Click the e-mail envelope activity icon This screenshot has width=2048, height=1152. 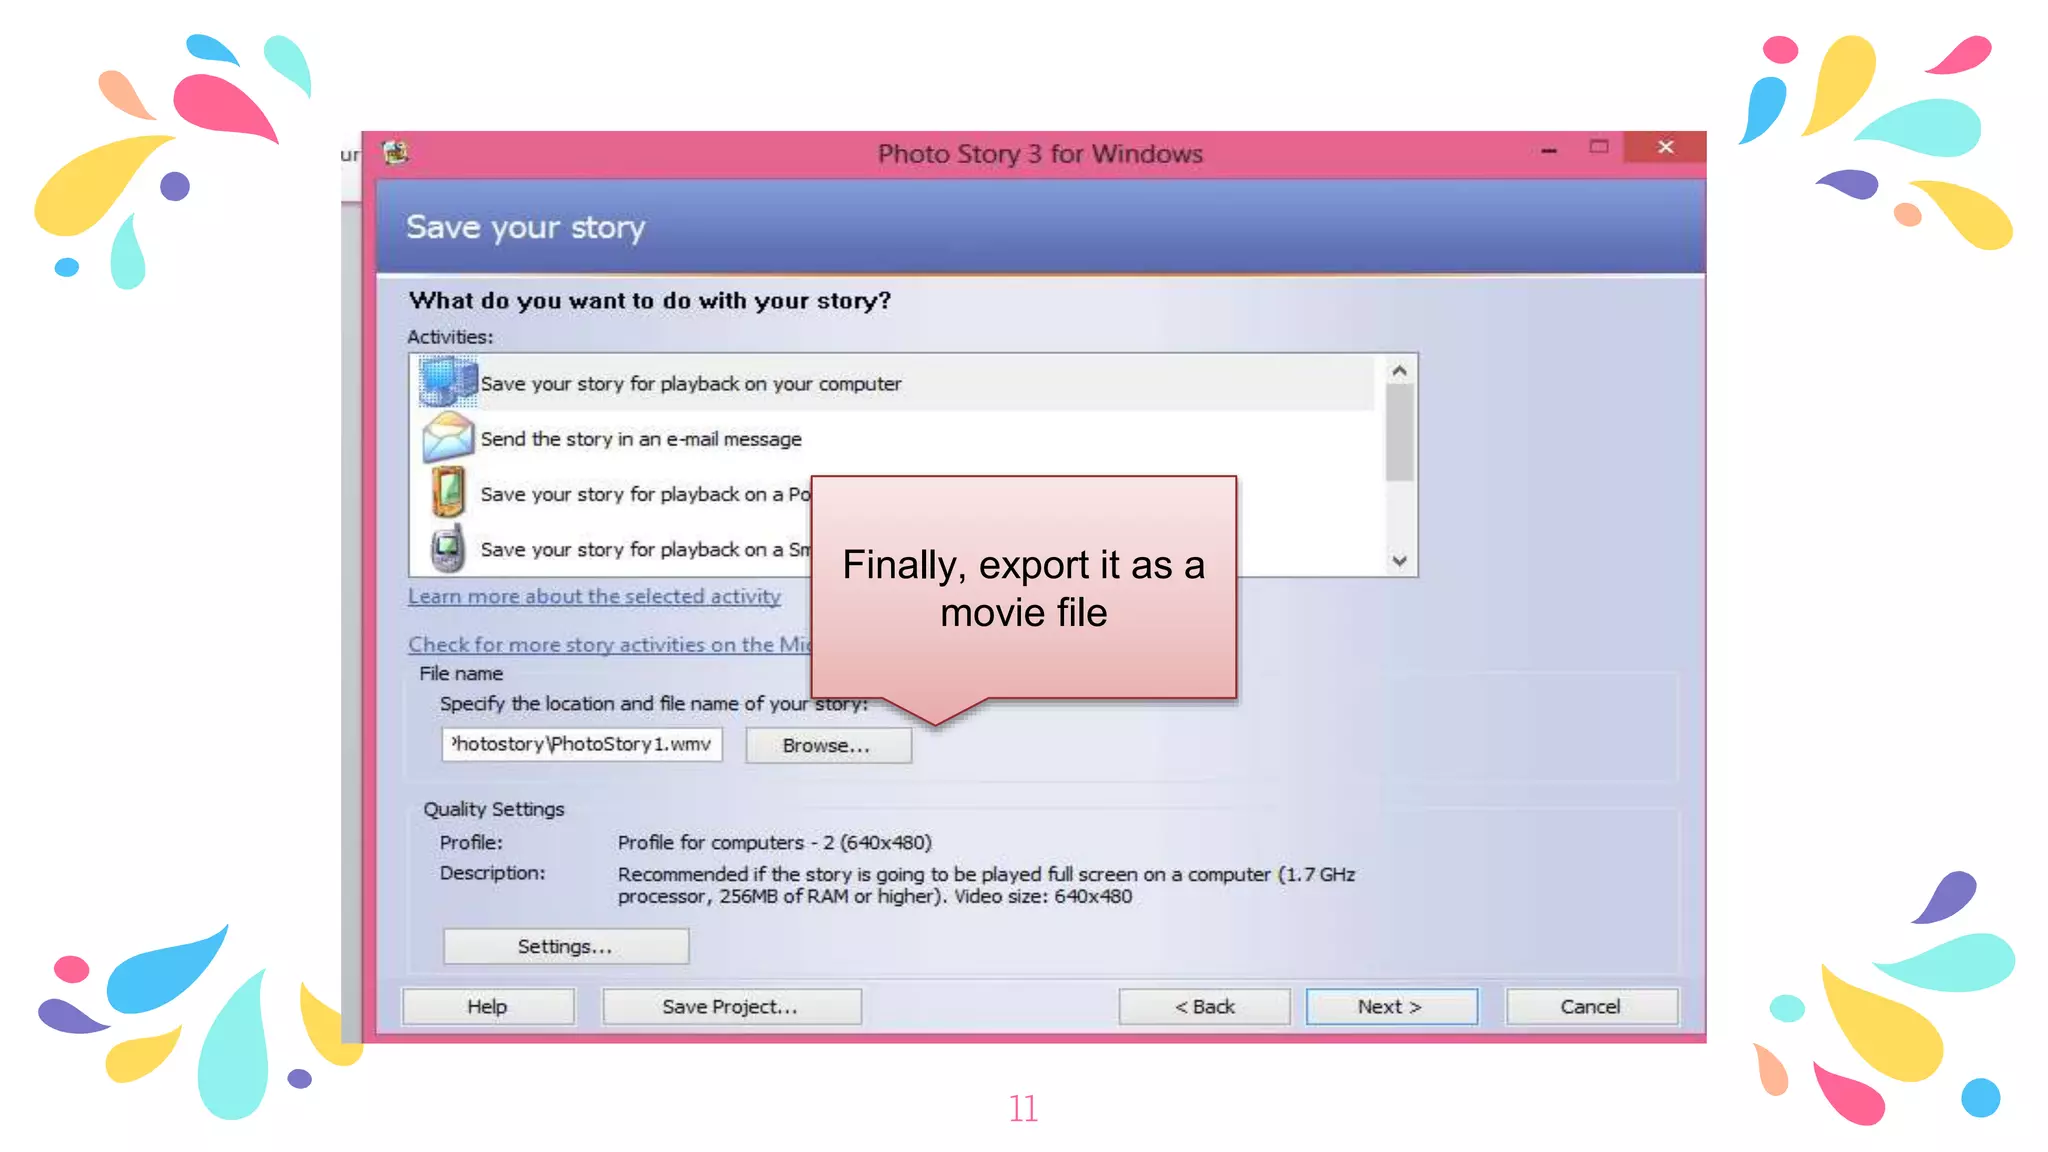point(447,437)
